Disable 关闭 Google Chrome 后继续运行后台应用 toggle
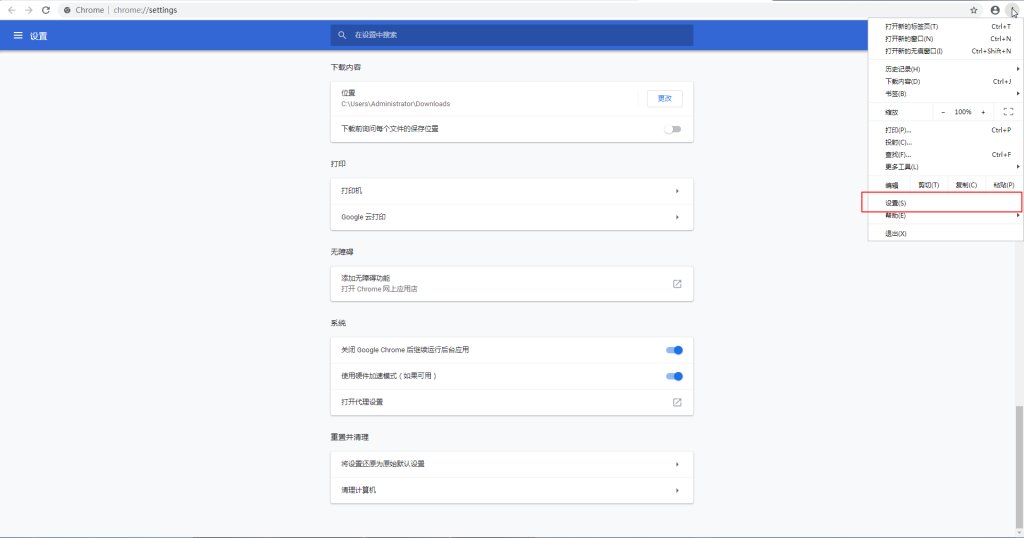 [x=674, y=350]
